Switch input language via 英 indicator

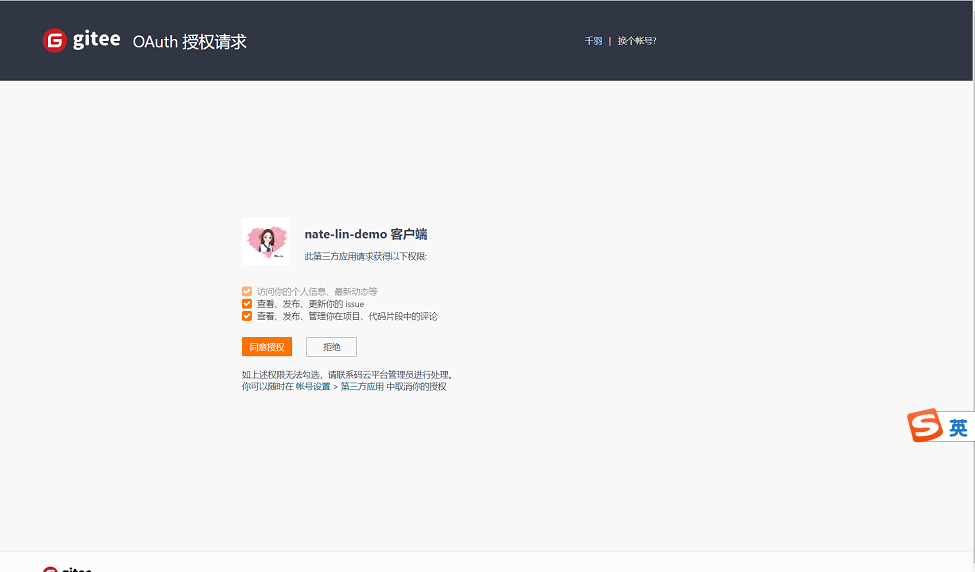pyautogui.click(x=958, y=428)
